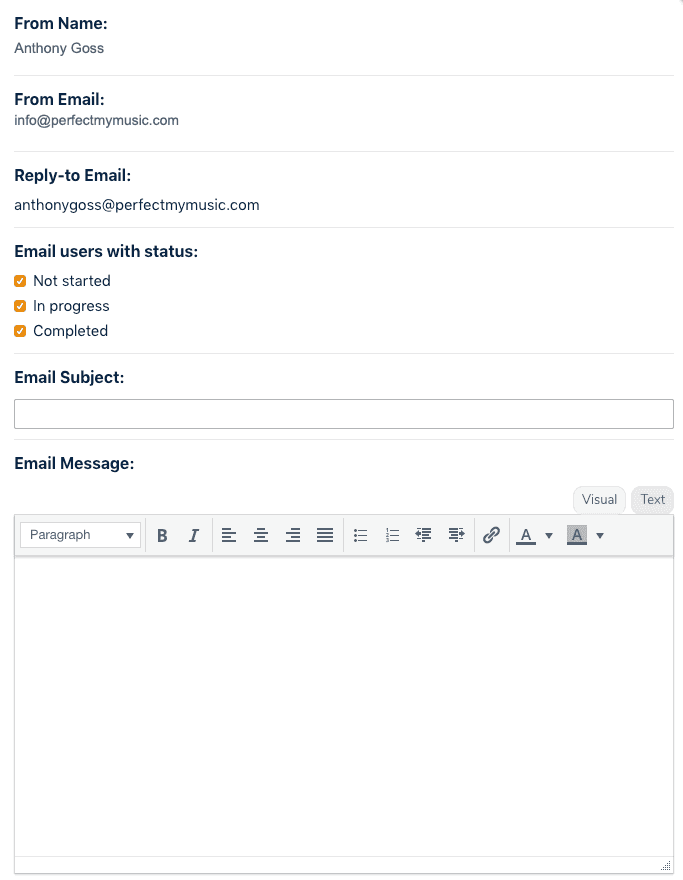Switch to the Visual editor tab

pos(599,499)
